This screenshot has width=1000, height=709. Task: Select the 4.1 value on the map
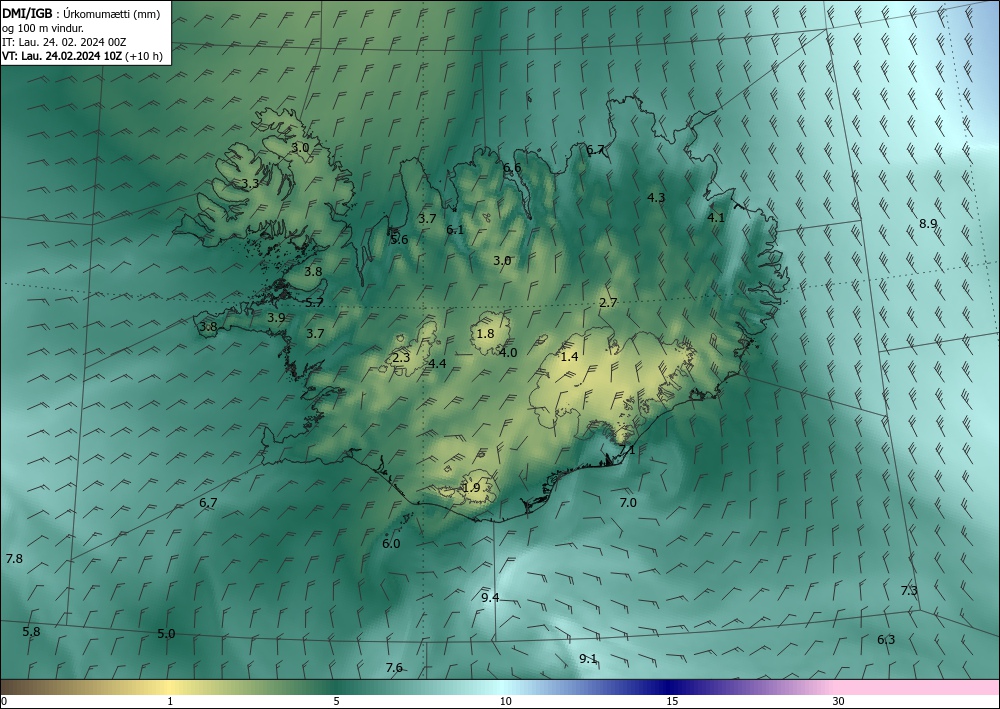(716, 217)
